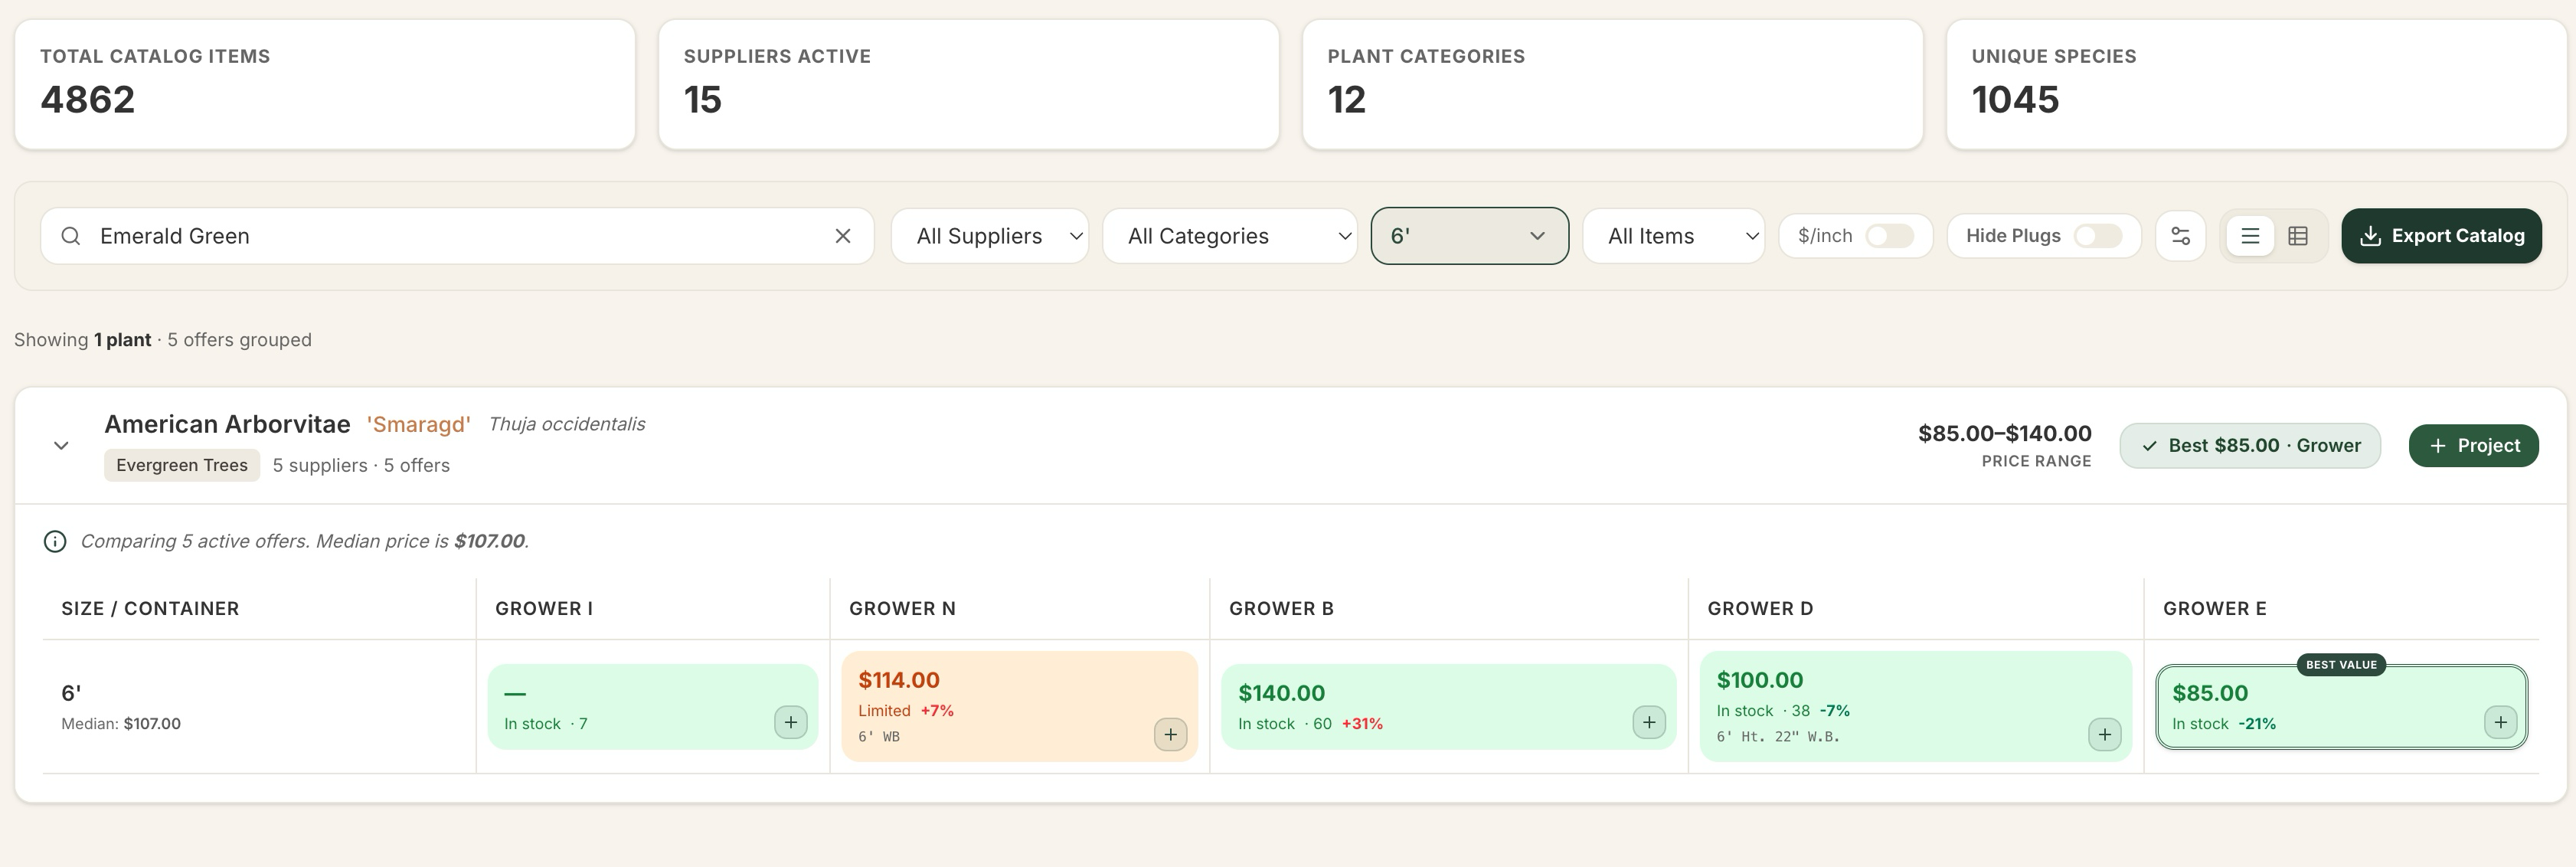Viewport: 2576px width, 867px height.
Task: Click the info icon beside median note
Action: 55,541
